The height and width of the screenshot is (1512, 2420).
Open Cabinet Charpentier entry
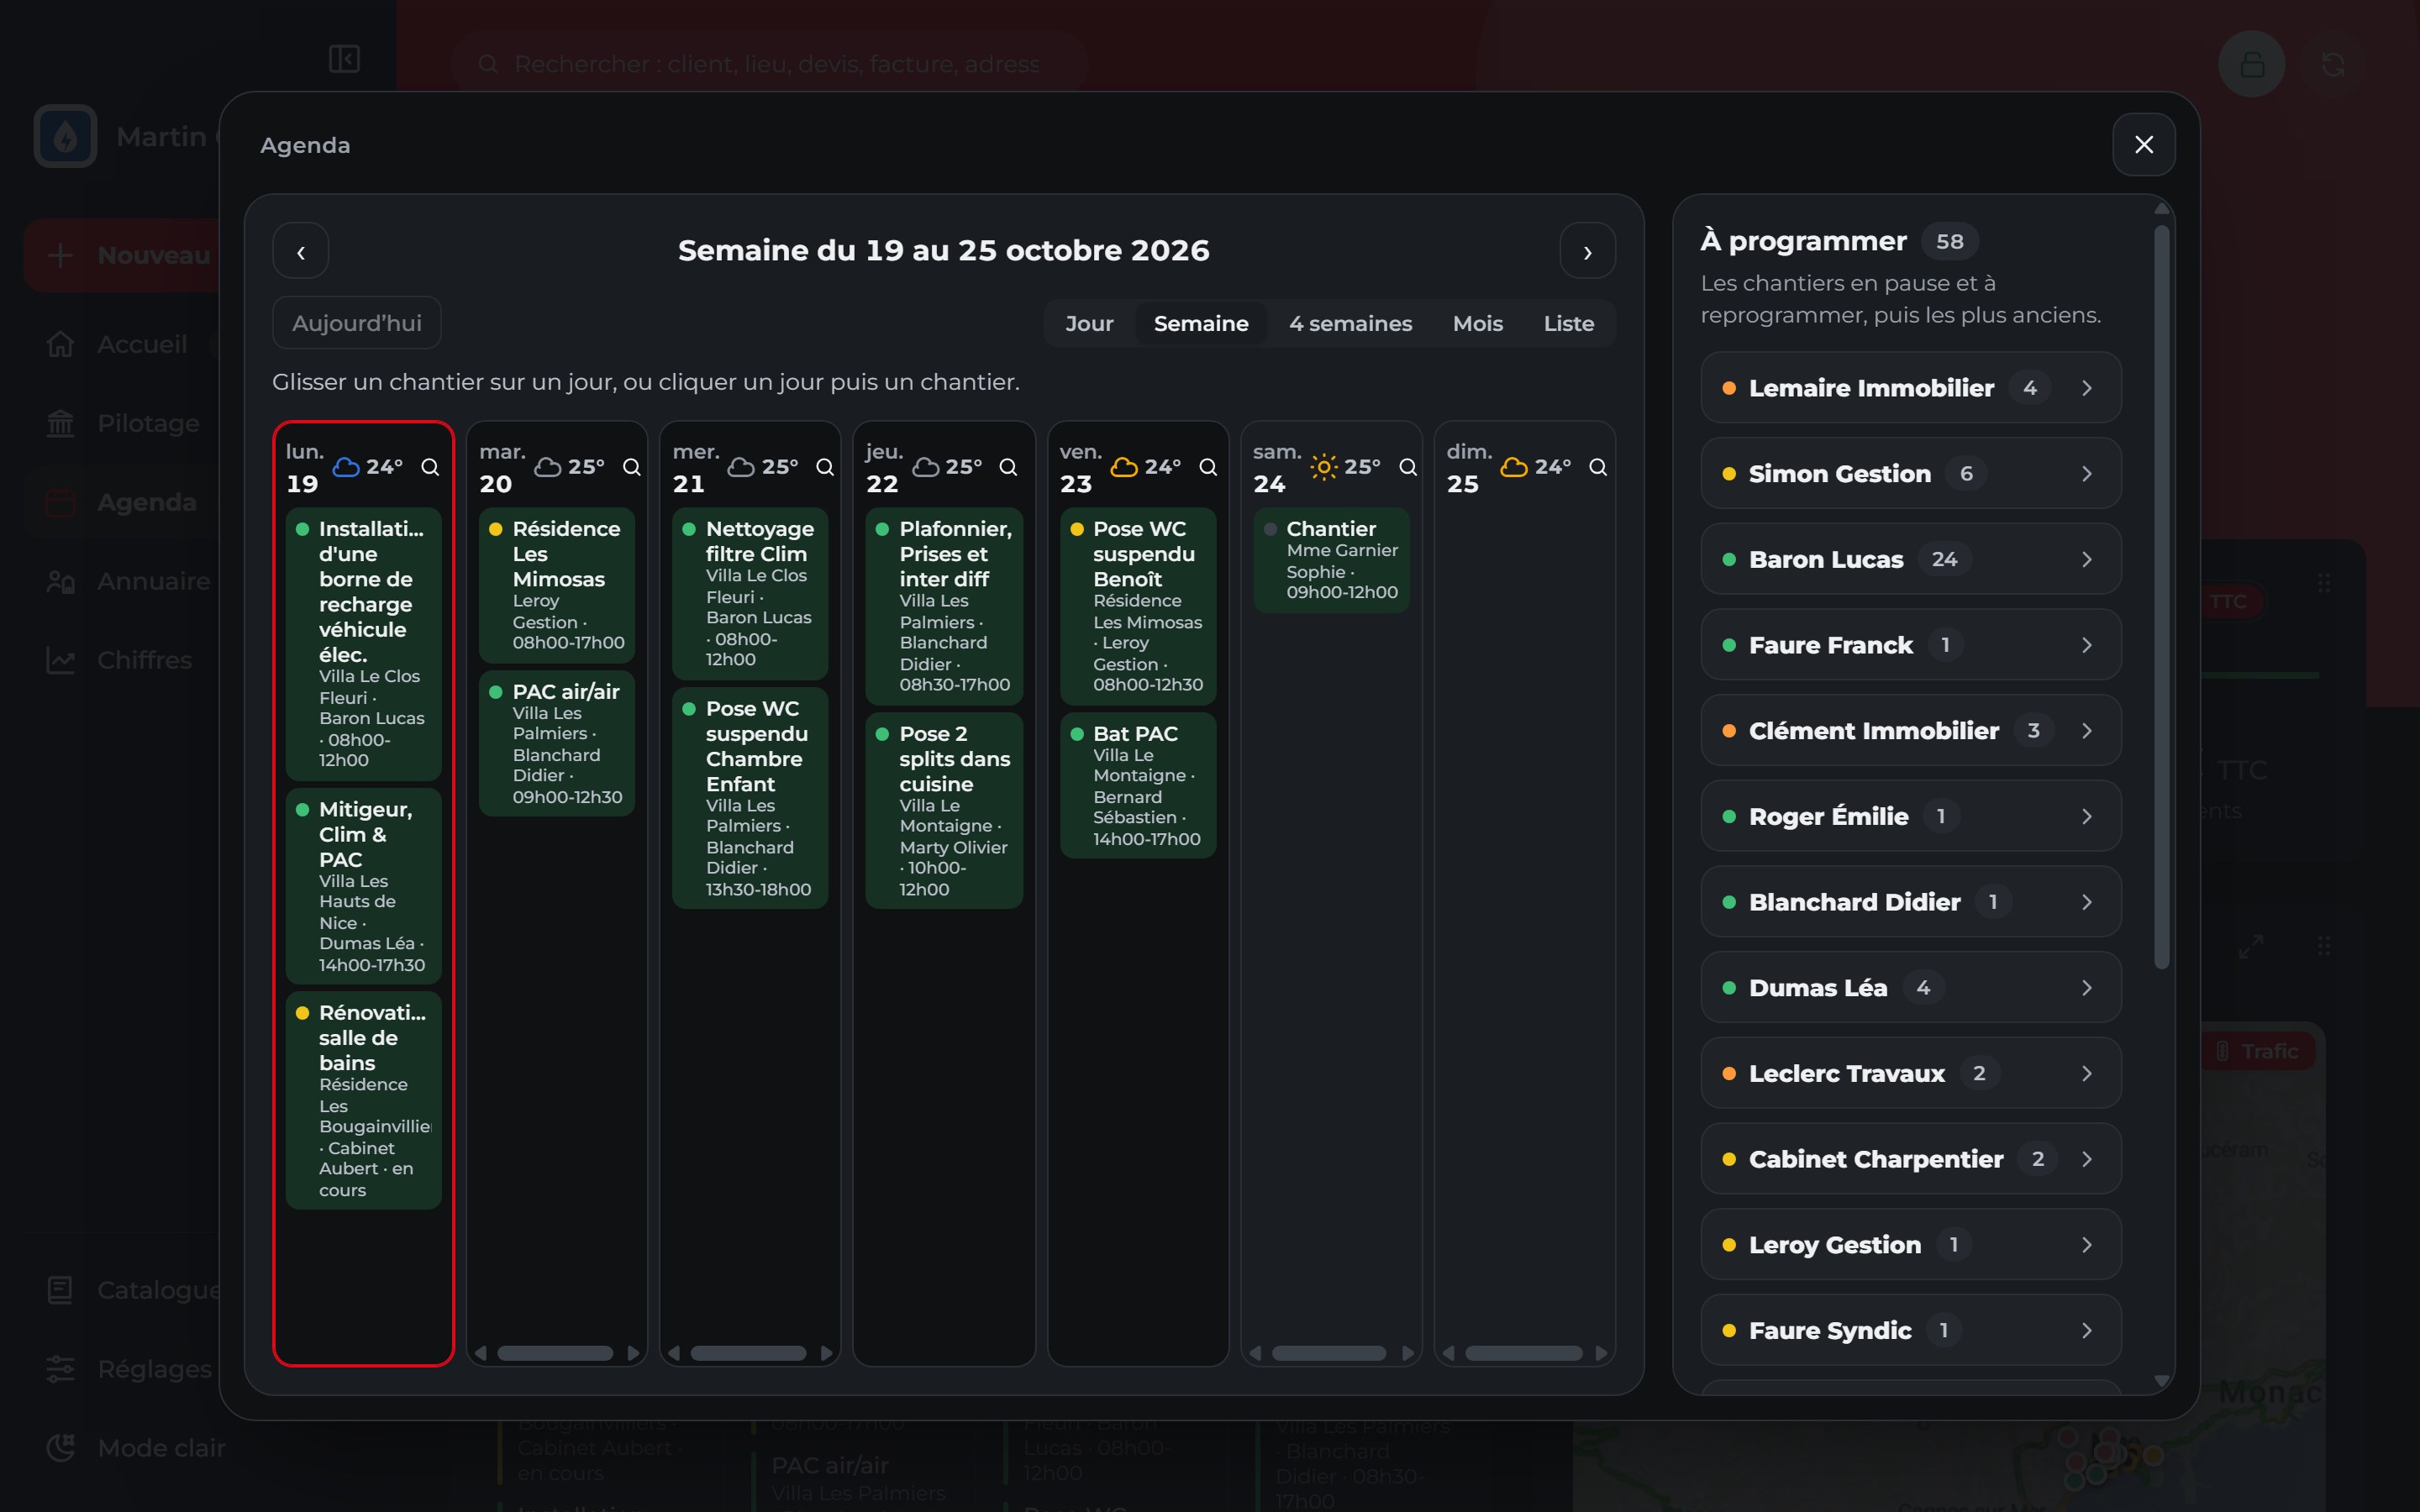point(1911,1159)
